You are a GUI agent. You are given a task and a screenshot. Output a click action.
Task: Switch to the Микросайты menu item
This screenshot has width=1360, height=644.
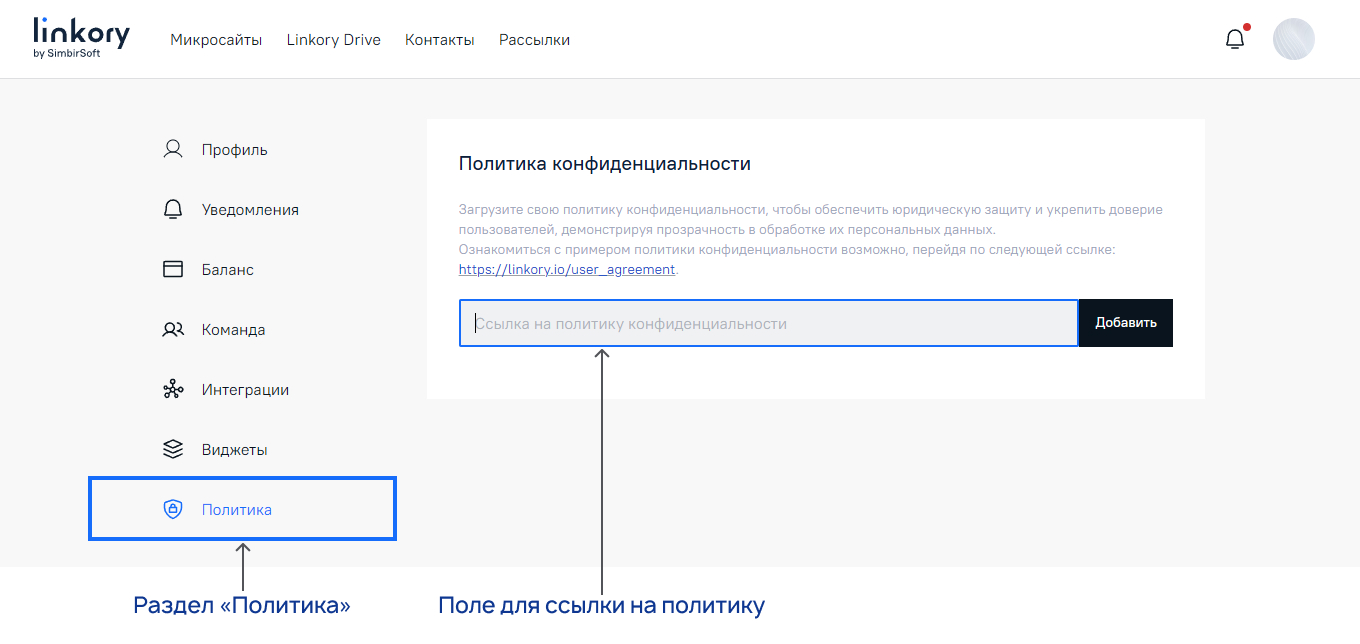pyautogui.click(x=216, y=39)
